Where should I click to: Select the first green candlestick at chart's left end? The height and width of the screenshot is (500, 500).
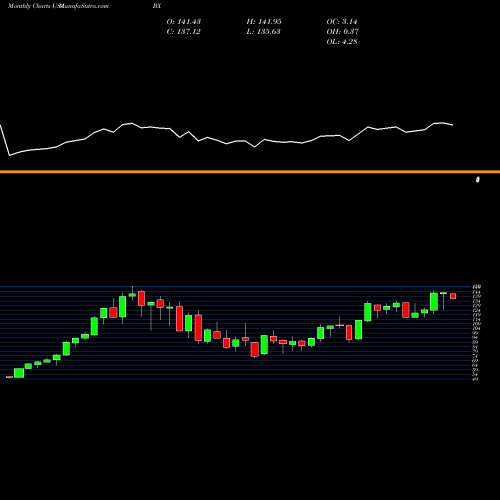point(19,373)
